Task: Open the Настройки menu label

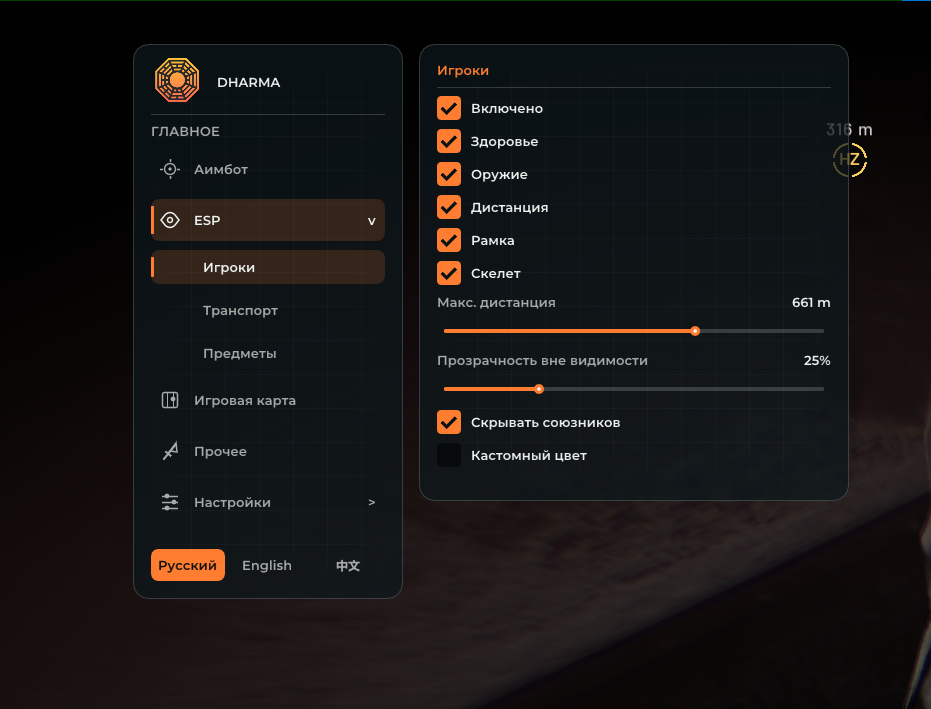Action: point(232,502)
